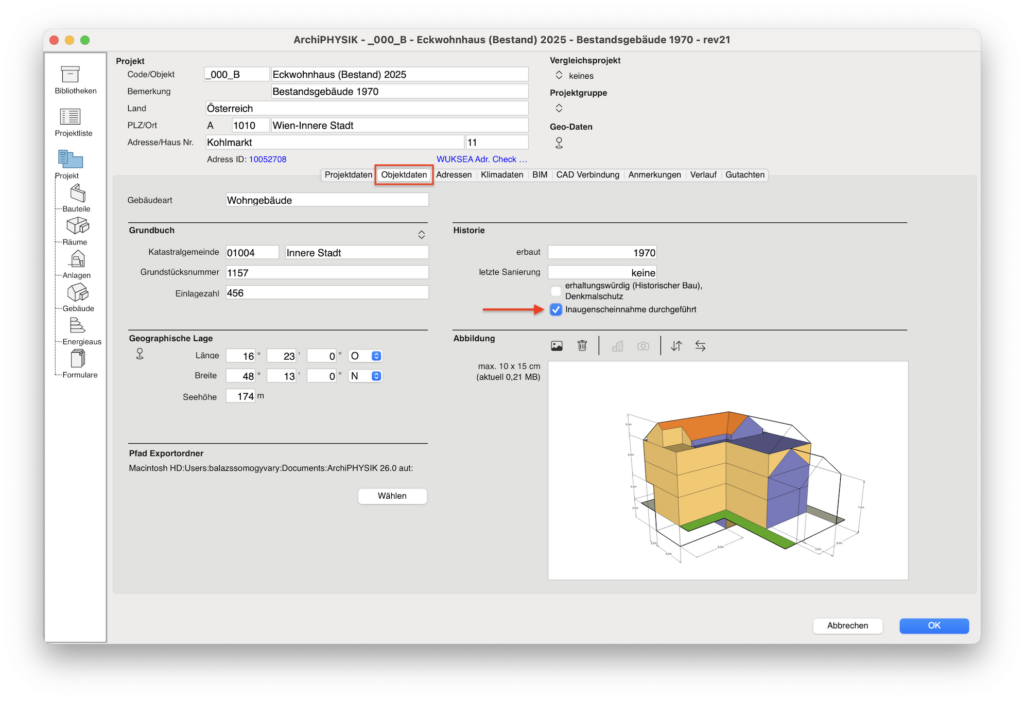Open the Adress ID 10052708 link
The width and height of the screenshot is (1024, 701).
tap(268, 159)
